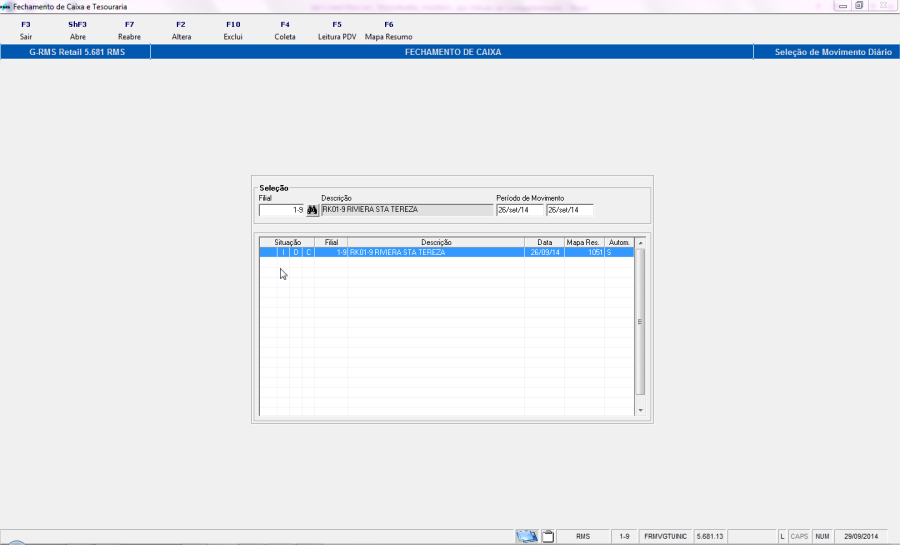
Task: Click the F7 Reabre toolbar button
Action: 129,30
